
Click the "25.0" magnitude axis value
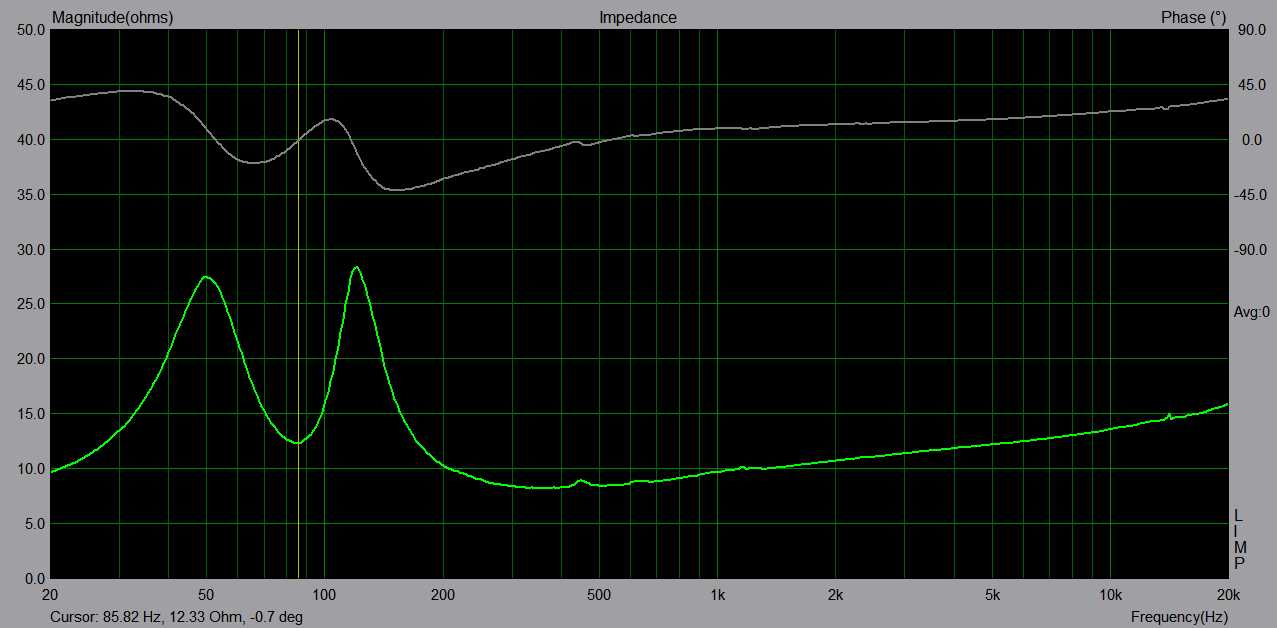[x=32, y=305]
